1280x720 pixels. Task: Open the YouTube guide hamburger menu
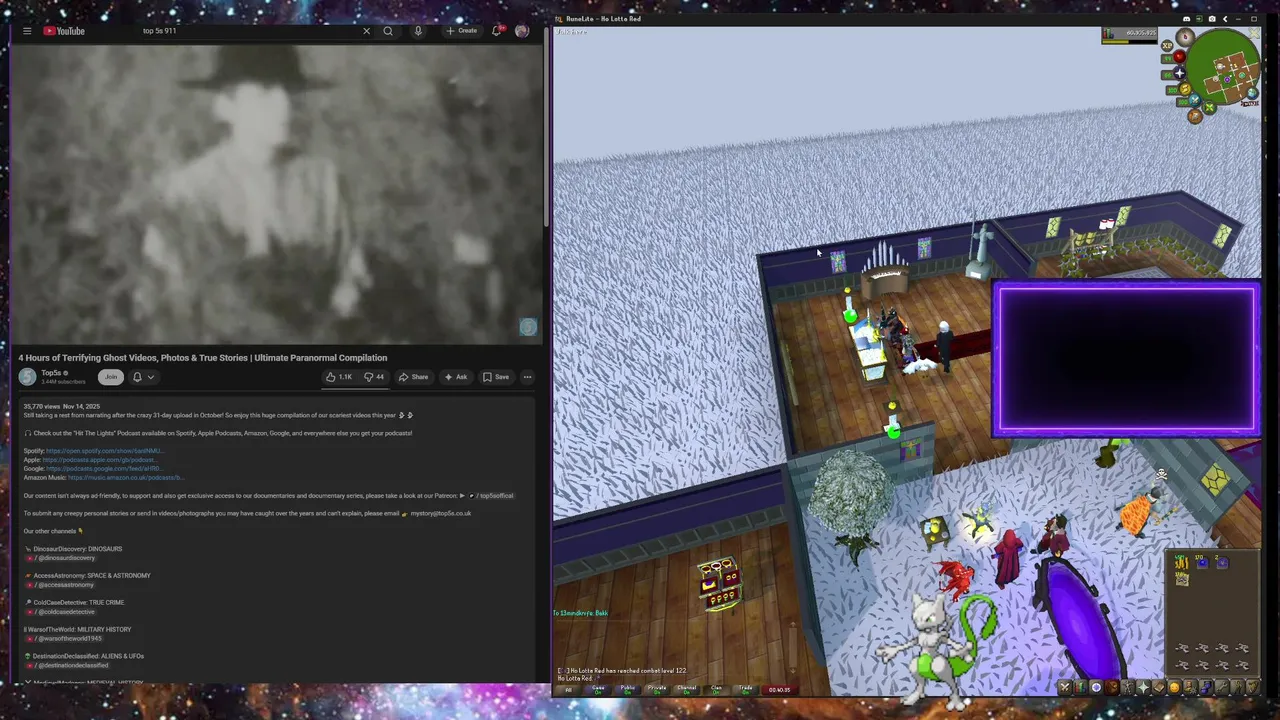point(27,31)
